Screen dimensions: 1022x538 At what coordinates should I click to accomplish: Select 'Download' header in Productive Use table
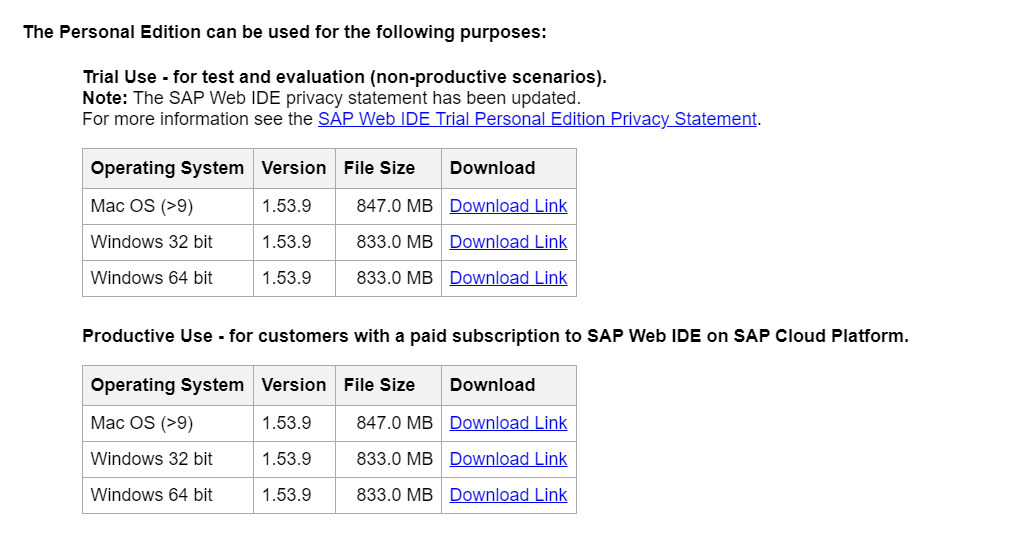(509, 385)
